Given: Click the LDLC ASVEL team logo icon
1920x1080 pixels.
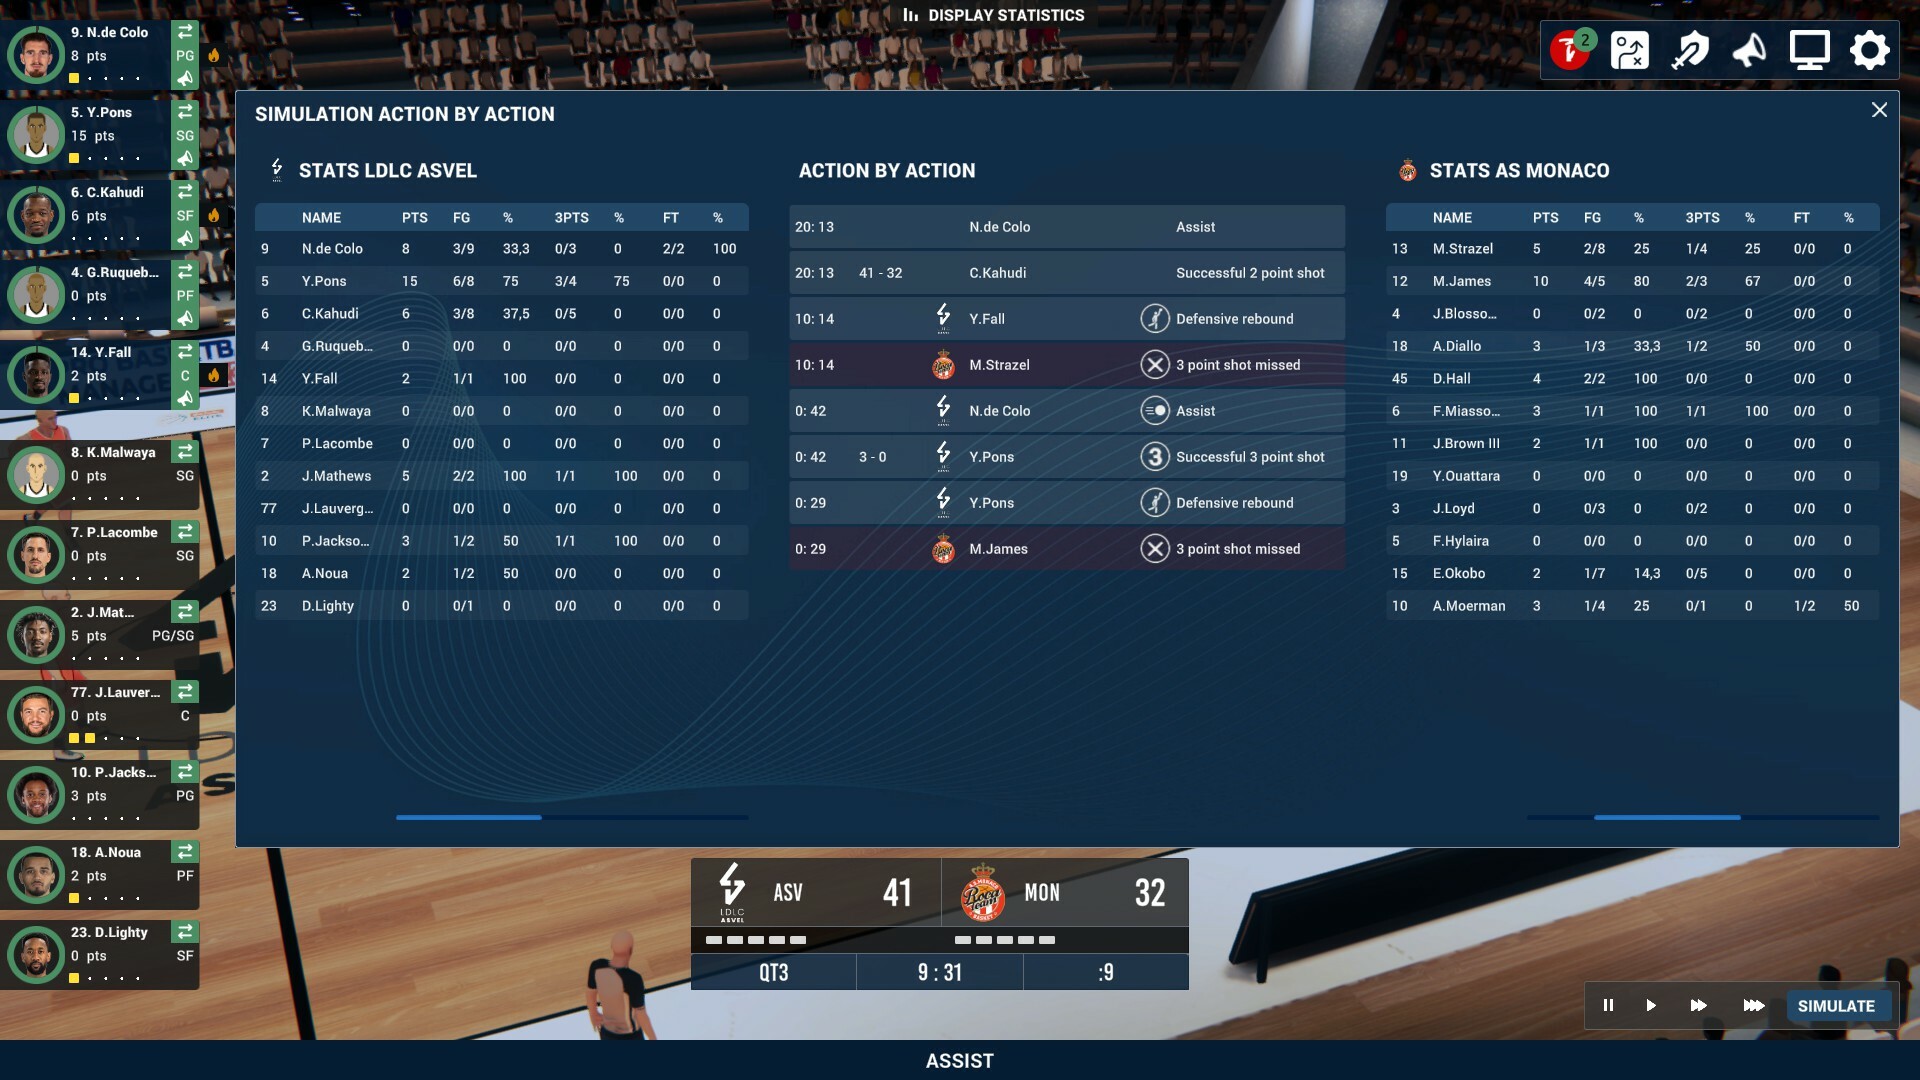Looking at the screenshot, I should 277,170.
